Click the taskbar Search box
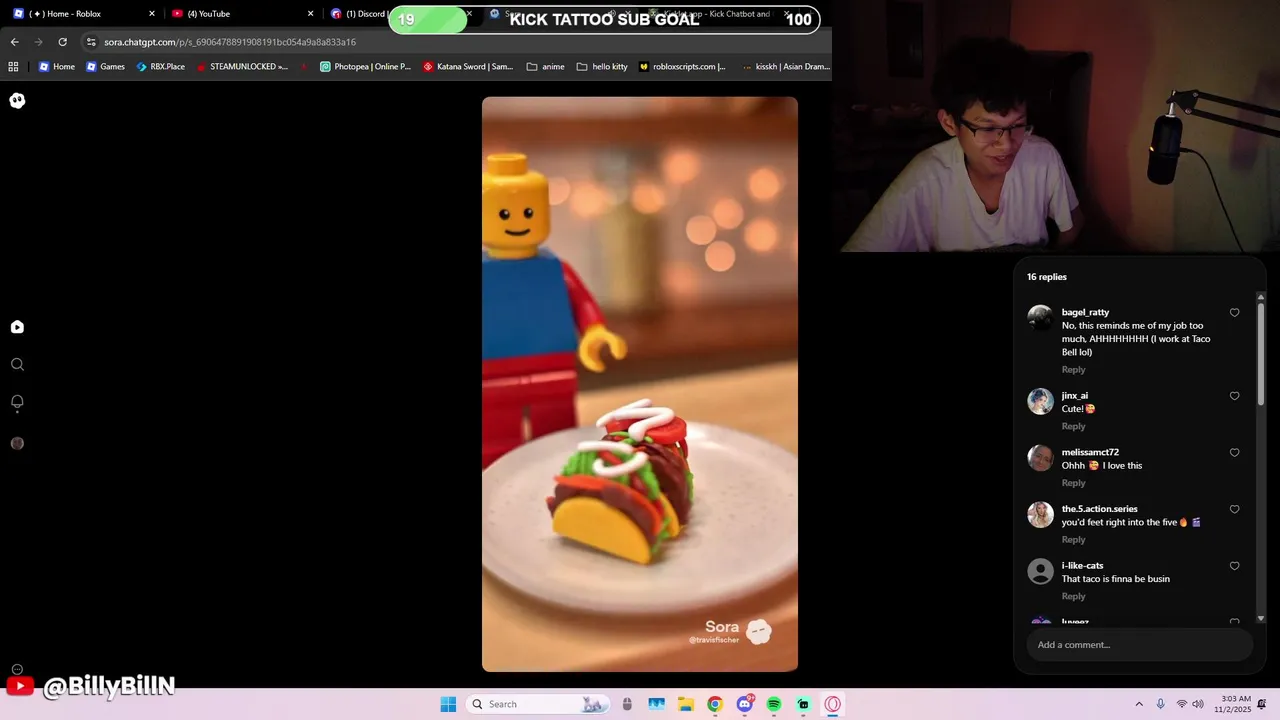Screen dimensions: 1280x720 click(538, 704)
